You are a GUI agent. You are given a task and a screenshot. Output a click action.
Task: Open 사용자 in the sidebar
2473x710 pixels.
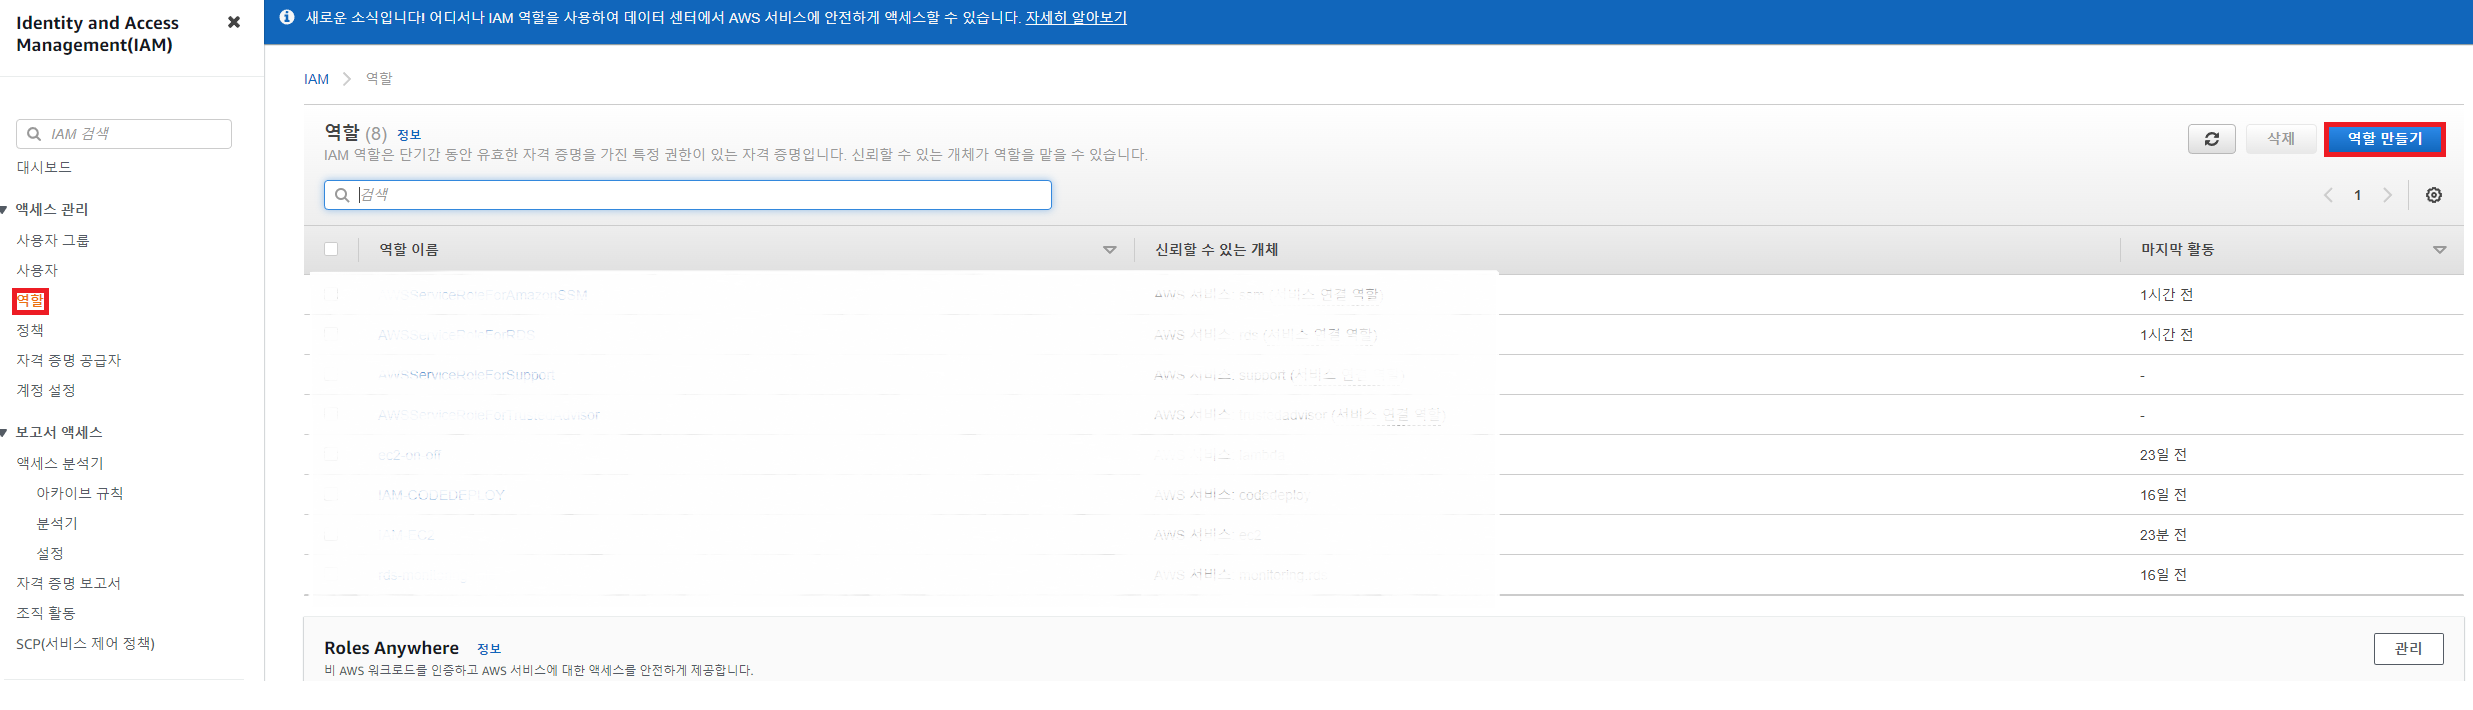(37, 270)
